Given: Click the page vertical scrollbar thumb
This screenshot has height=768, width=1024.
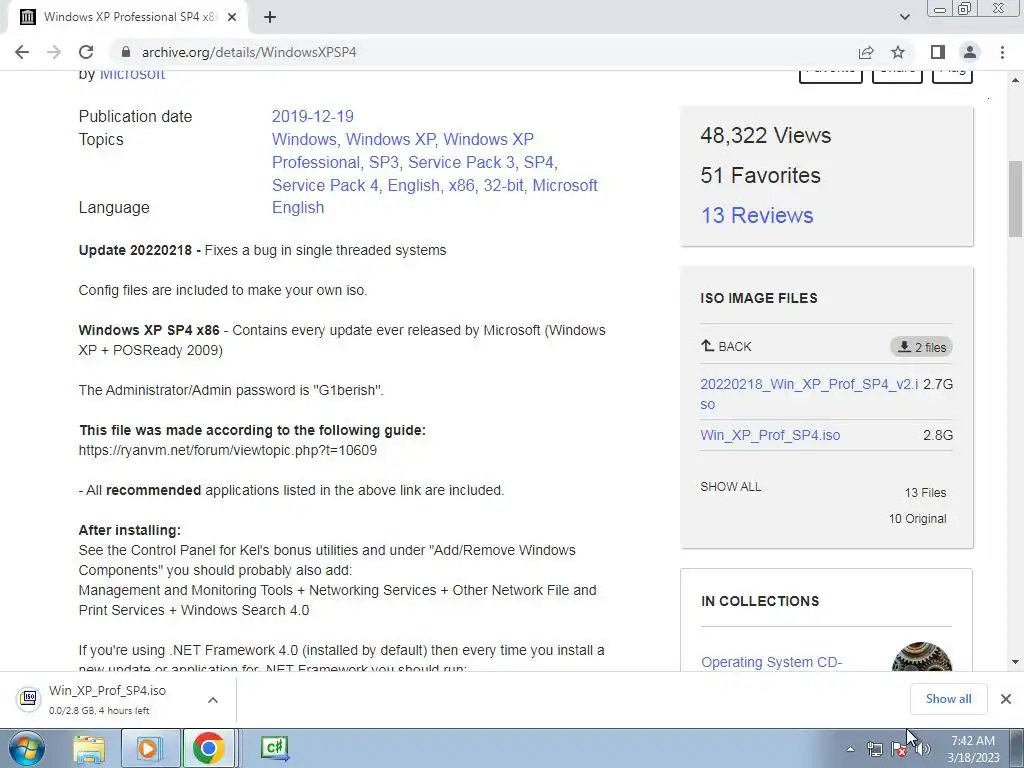Looking at the screenshot, I should pos(1016,199).
